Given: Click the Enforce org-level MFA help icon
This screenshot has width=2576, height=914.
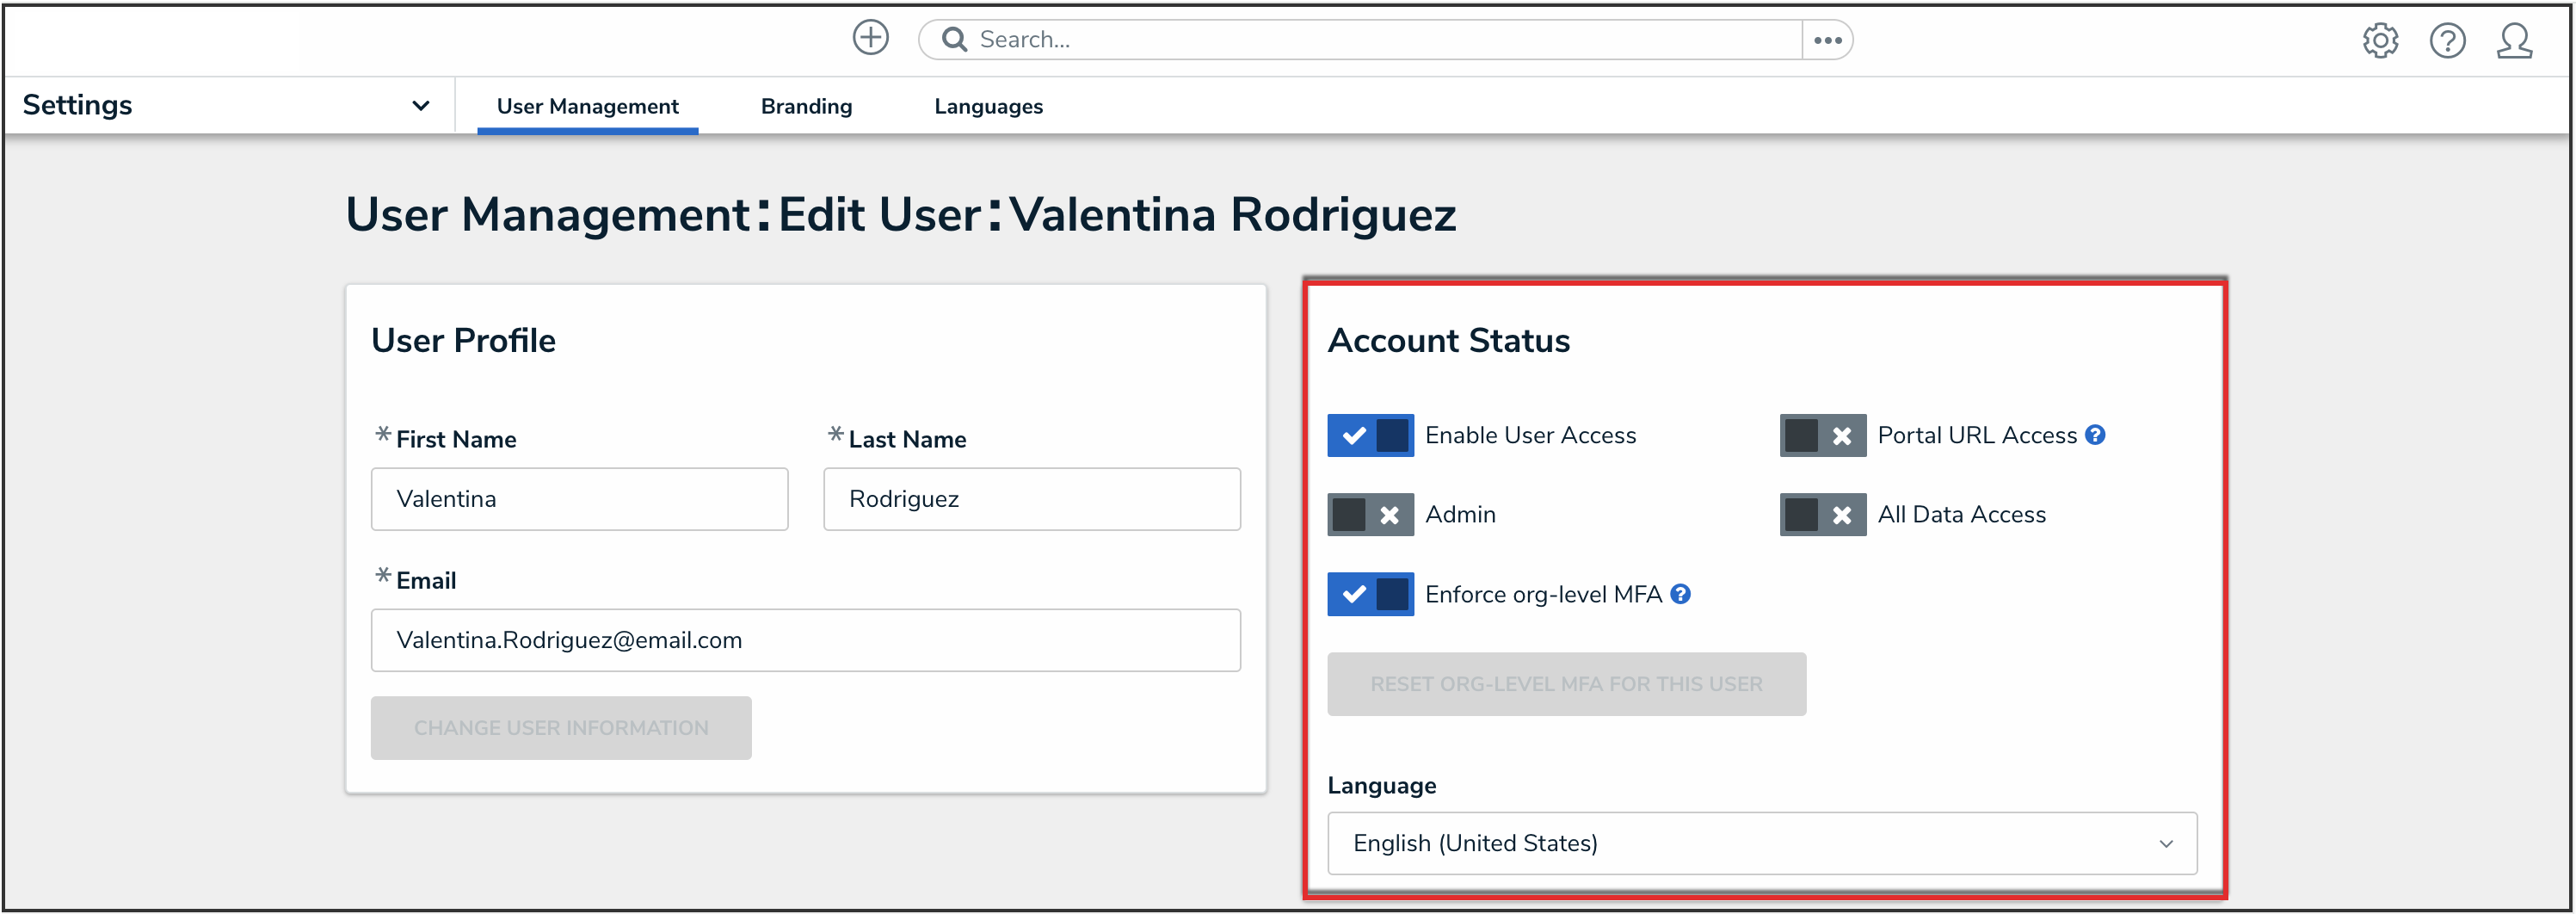Looking at the screenshot, I should tap(1681, 594).
